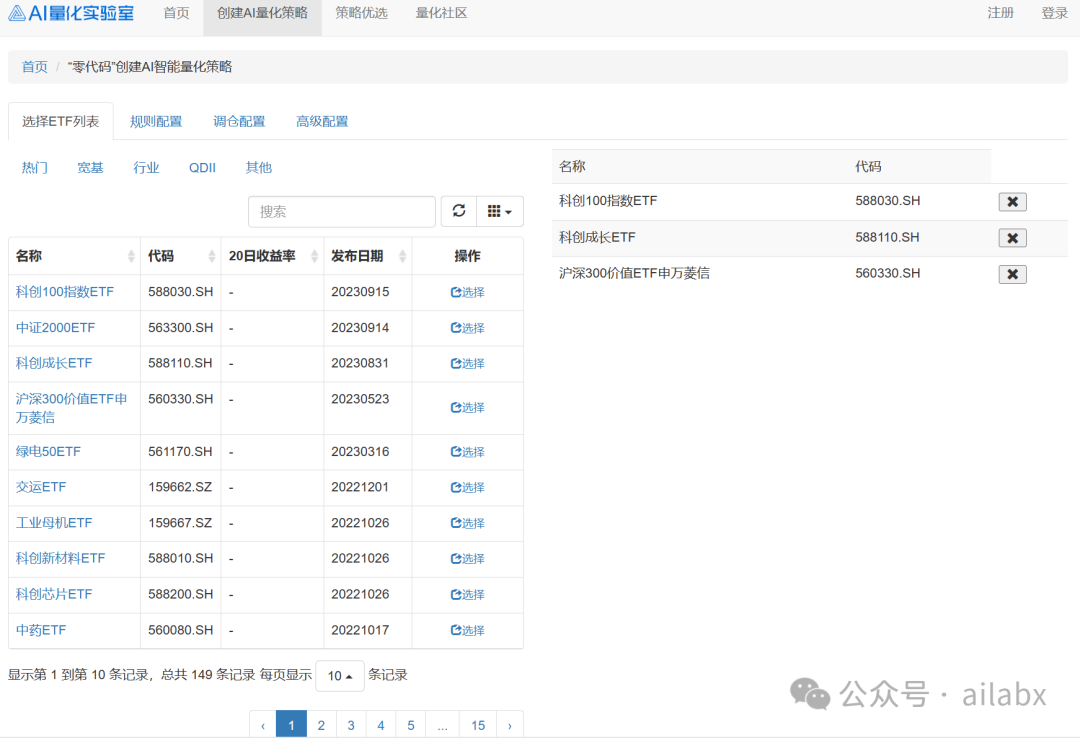Click the AI量化实验室 logo
This screenshot has width=1080, height=738.
(x=70, y=14)
